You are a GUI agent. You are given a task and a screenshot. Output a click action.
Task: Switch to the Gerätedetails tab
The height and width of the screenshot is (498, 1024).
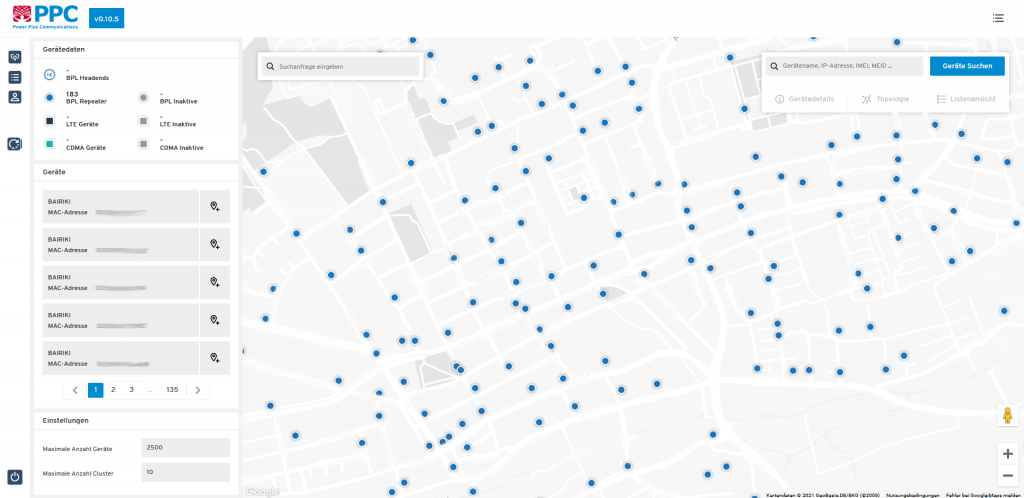tap(804, 99)
